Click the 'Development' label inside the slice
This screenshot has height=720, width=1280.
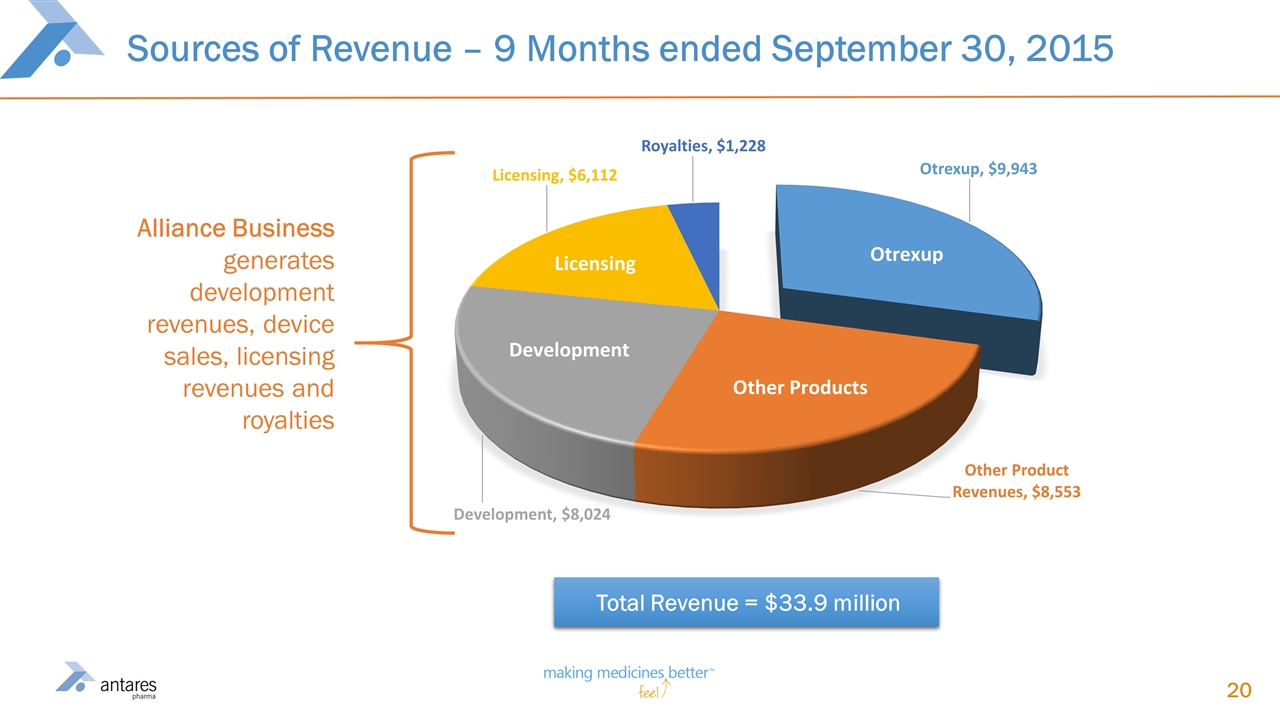click(569, 350)
